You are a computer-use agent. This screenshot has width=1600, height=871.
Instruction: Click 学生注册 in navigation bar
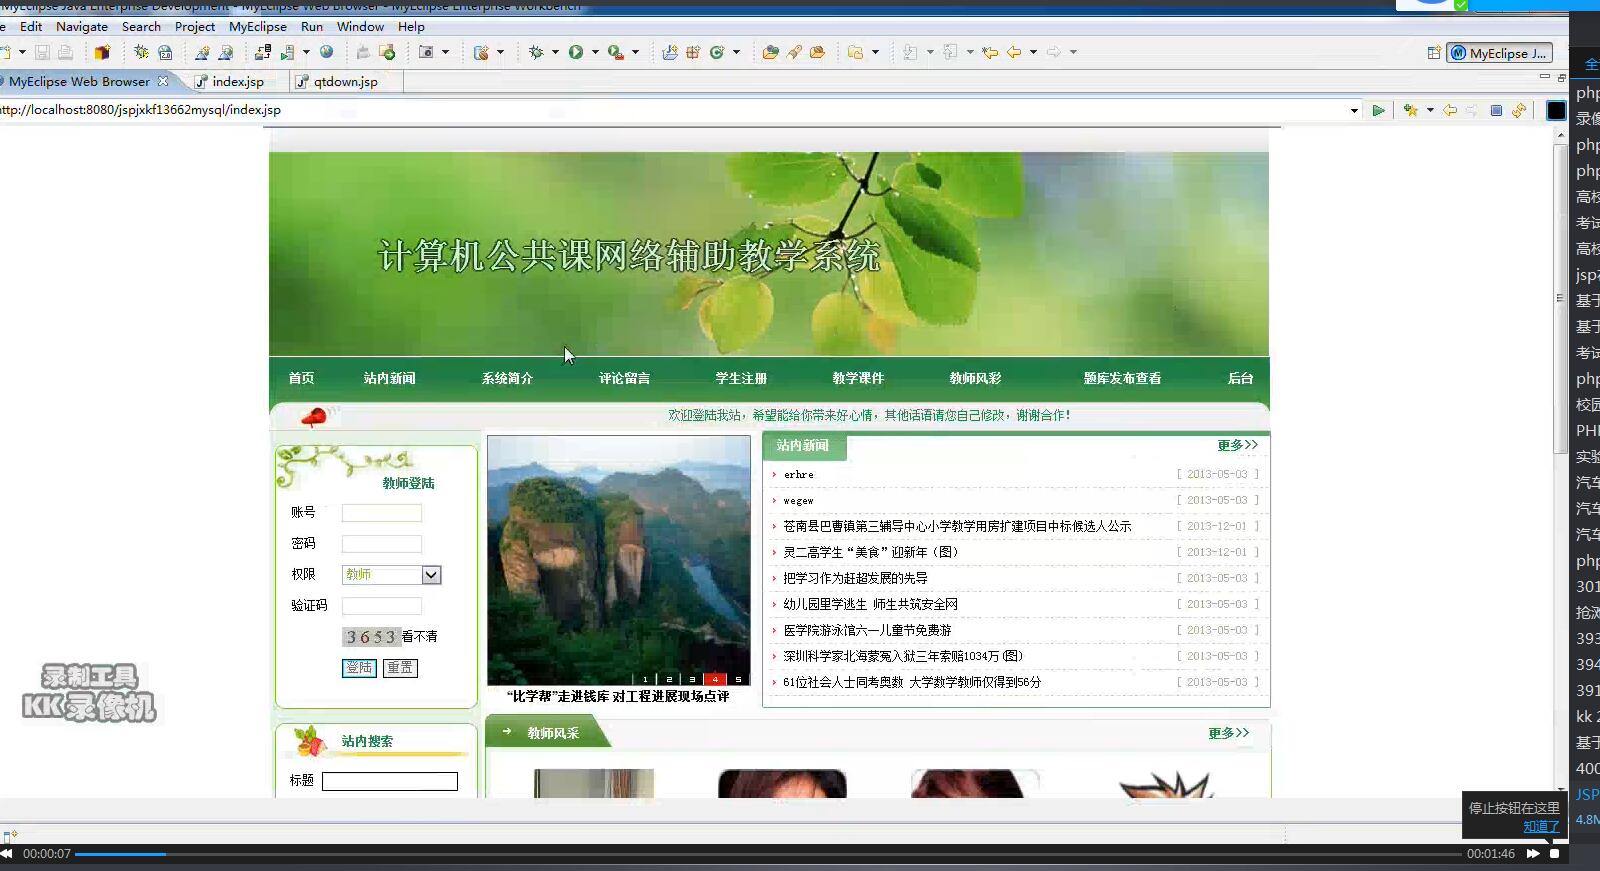point(741,378)
